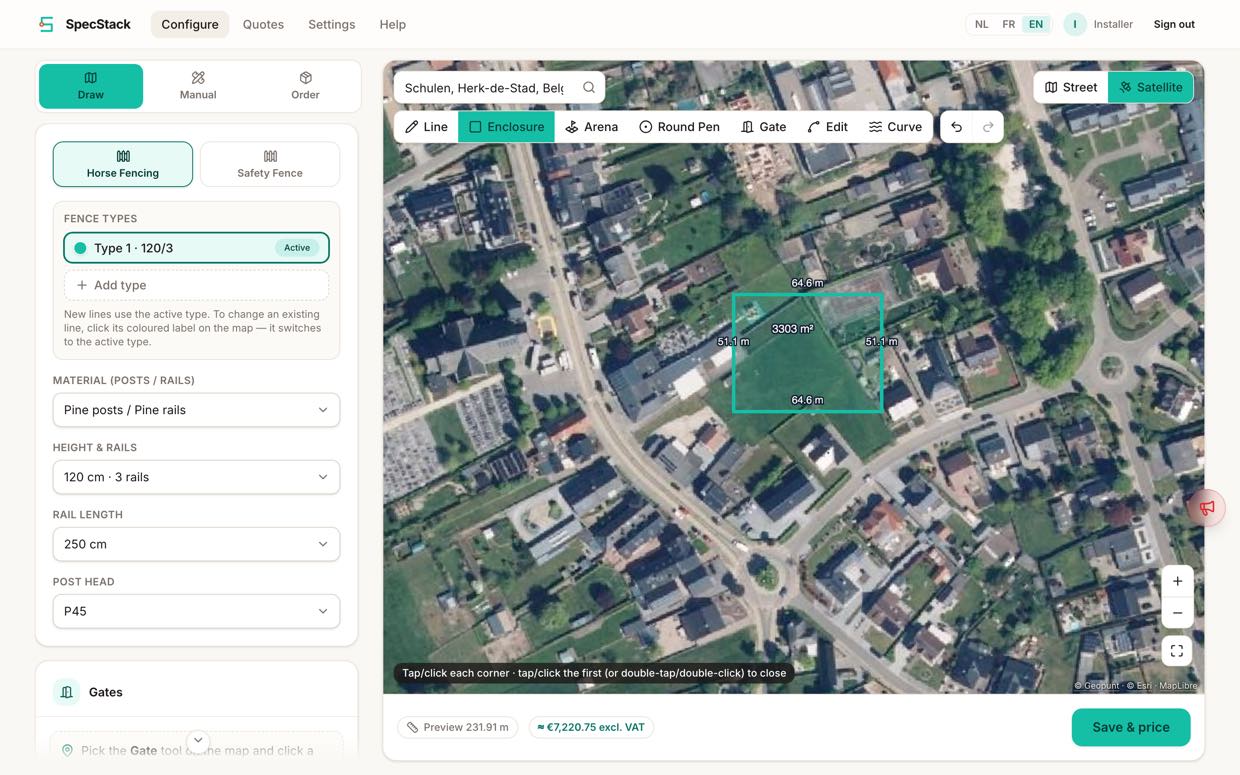Open the Order tab
Image resolution: width=1240 pixels, height=775 pixels.
[305, 86]
